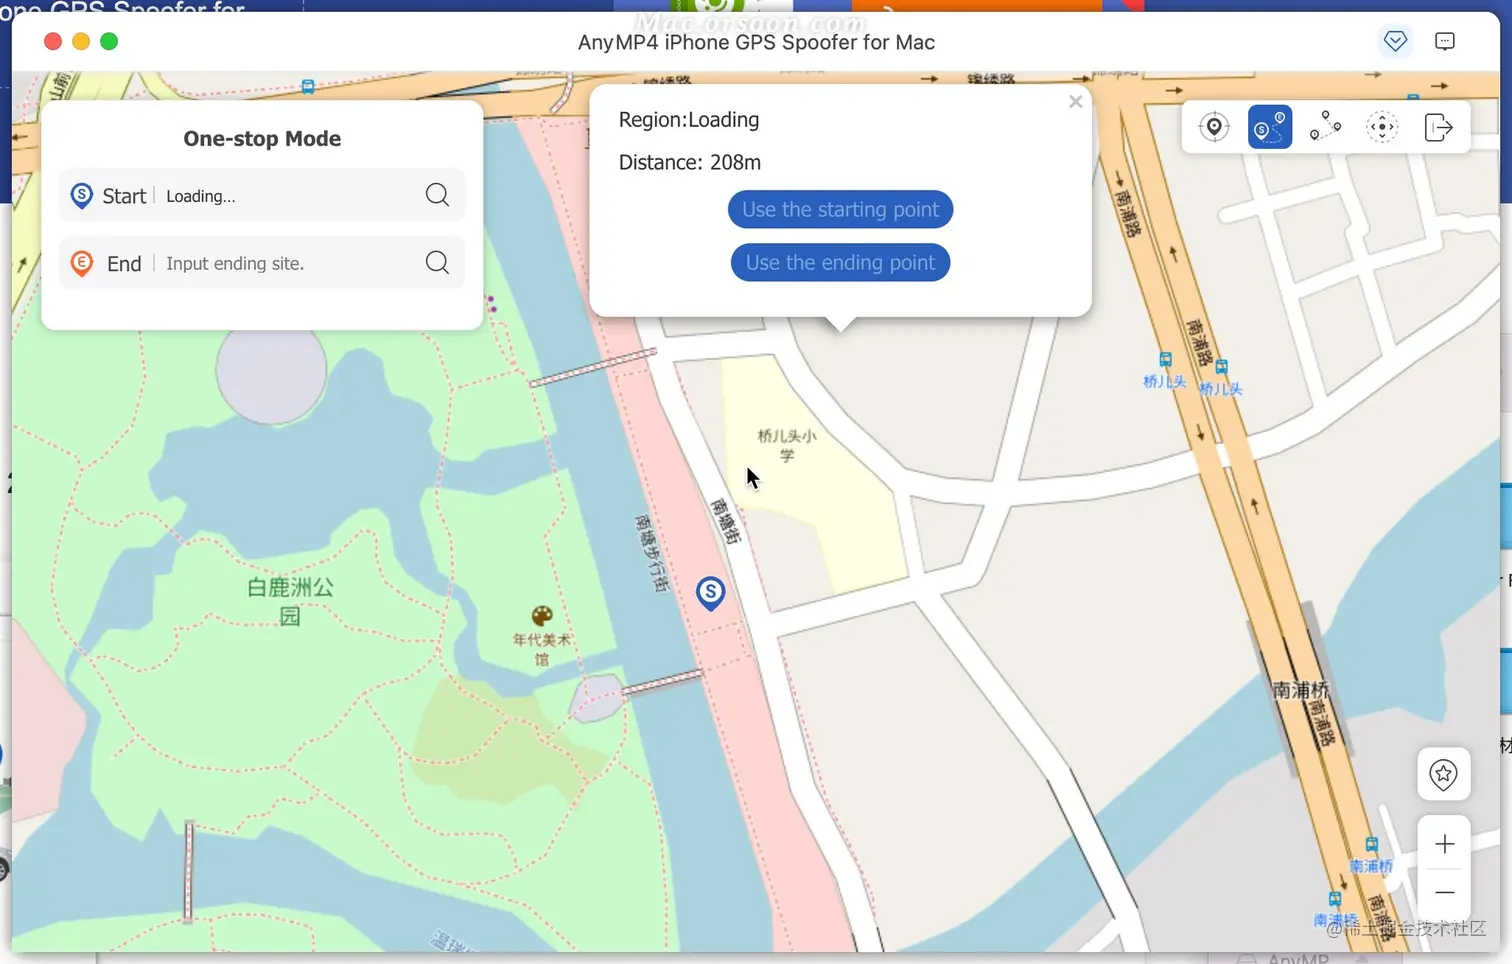Select the Multi-stop Mode toolbar icon

coord(1326,127)
